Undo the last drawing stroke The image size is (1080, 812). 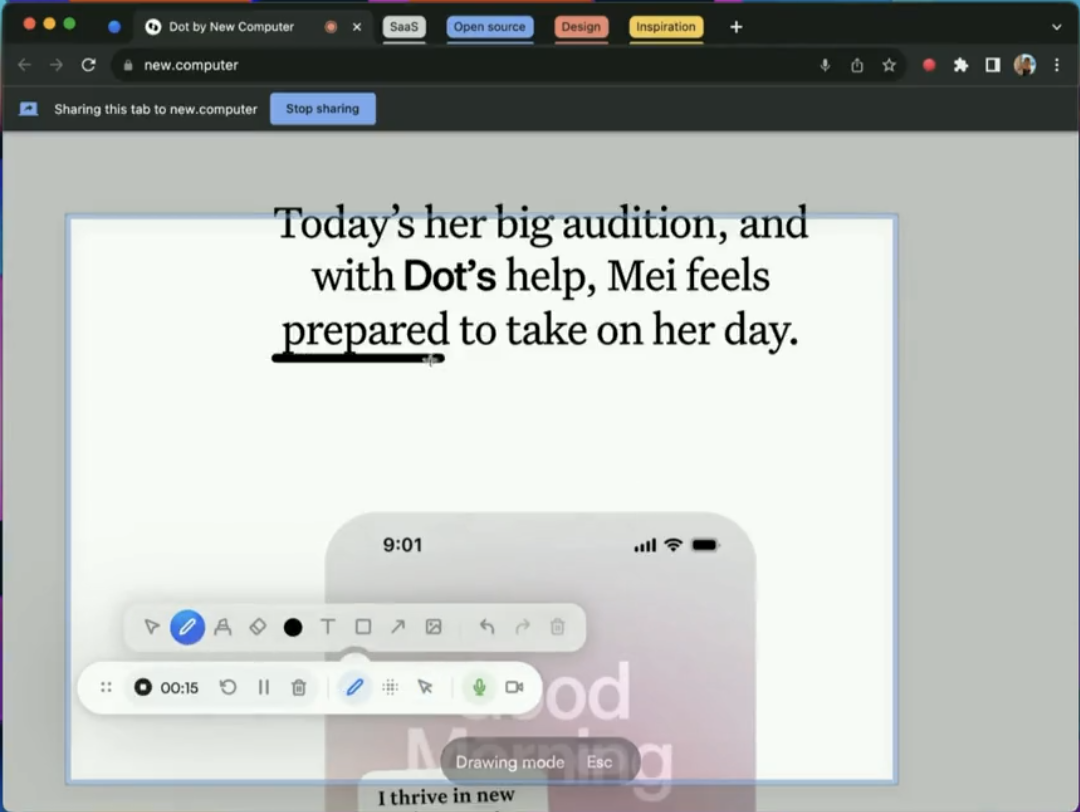pyautogui.click(x=487, y=627)
